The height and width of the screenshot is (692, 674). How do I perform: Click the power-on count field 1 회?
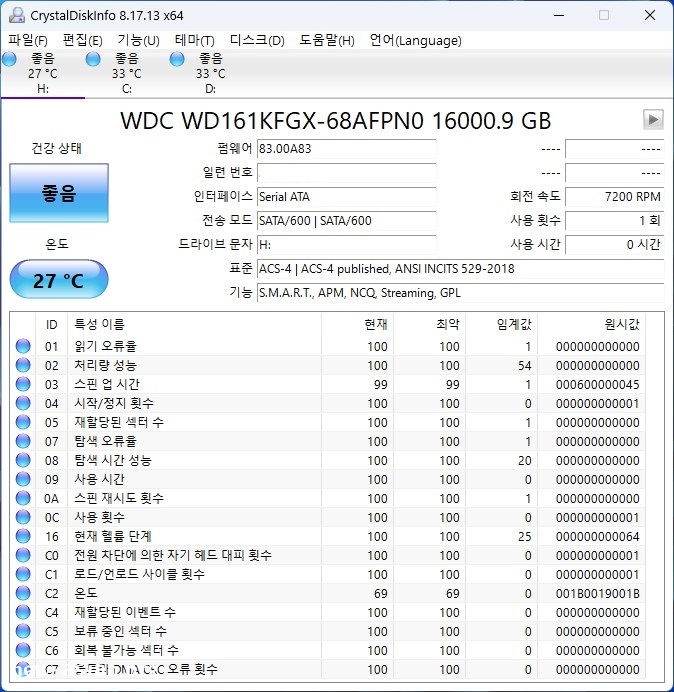tap(614, 220)
